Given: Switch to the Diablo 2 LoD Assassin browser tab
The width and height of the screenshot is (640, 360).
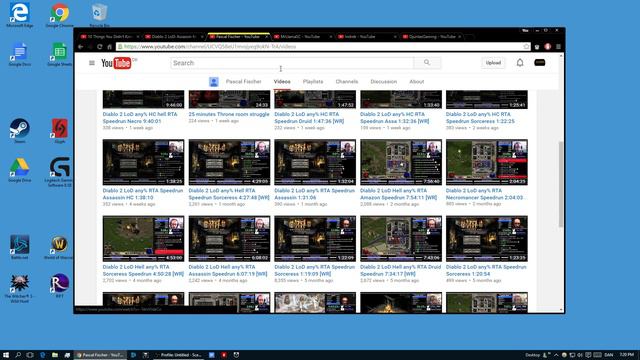Looking at the screenshot, I should (x=174, y=37).
